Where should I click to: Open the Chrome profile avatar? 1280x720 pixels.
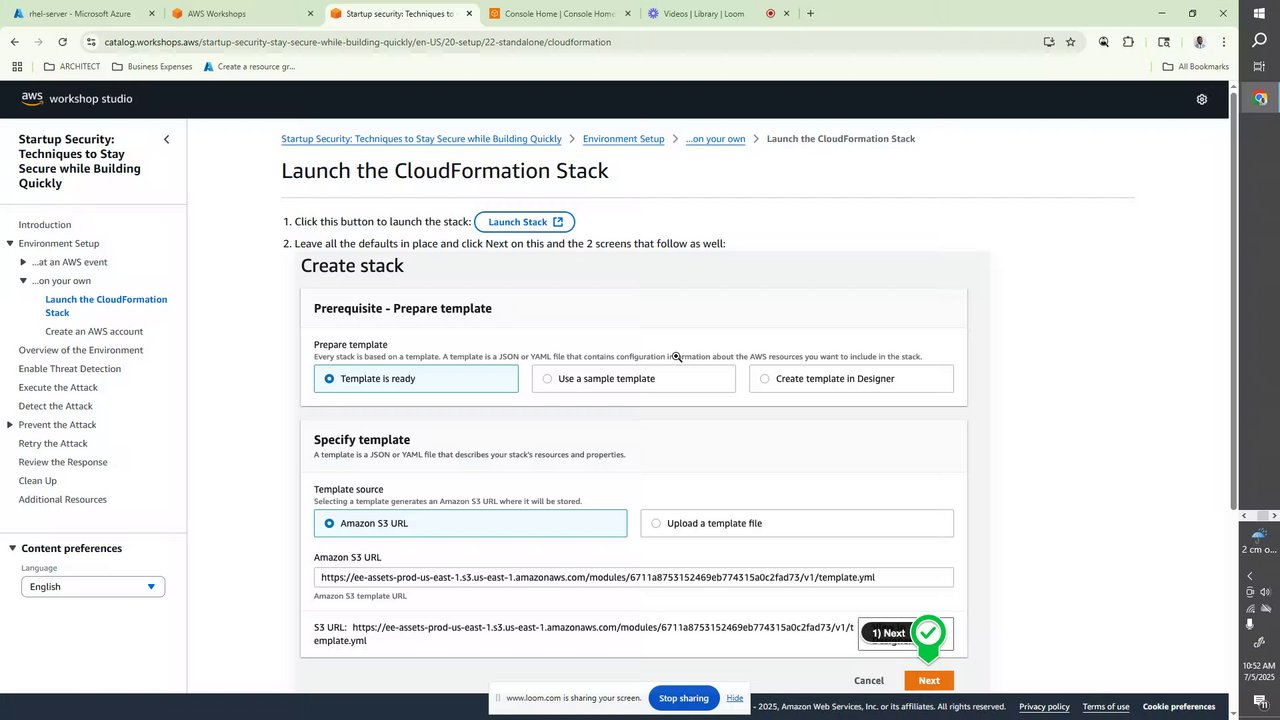coord(1200,42)
